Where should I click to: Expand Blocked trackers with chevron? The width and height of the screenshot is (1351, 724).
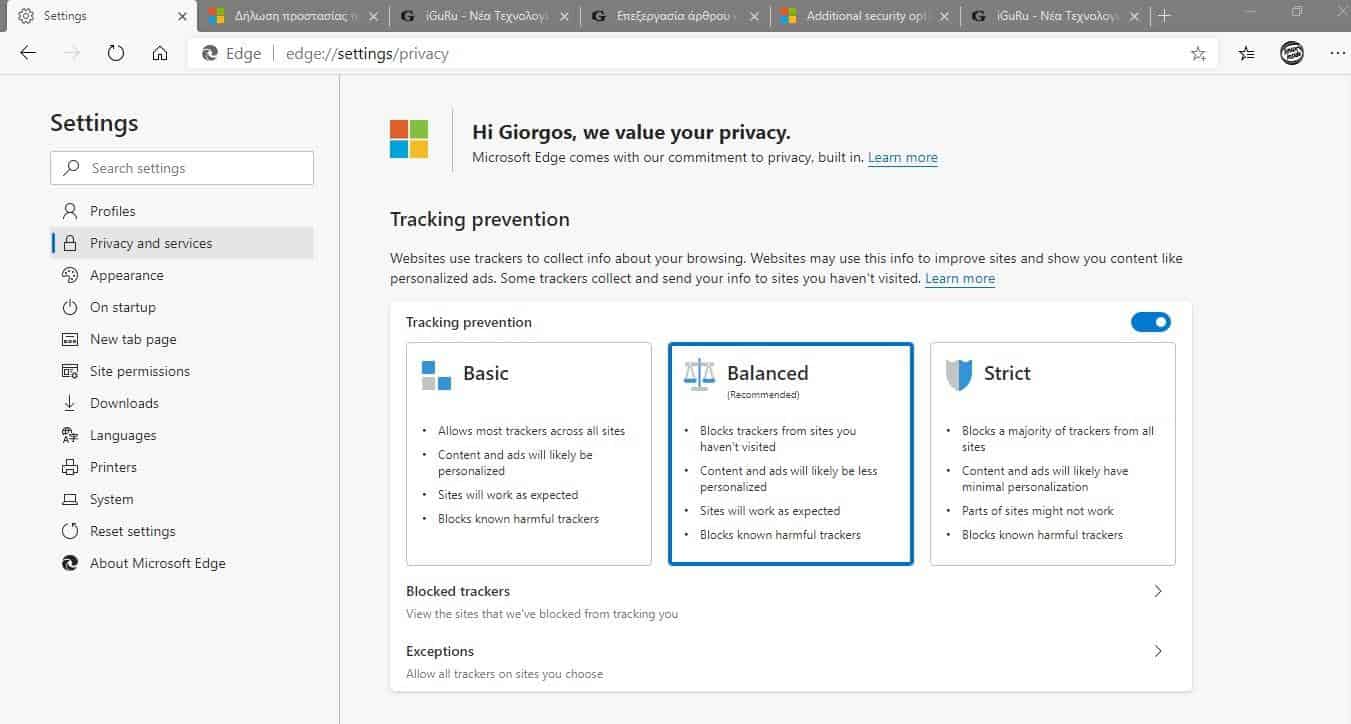pyautogui.click(x=1158, y=591)
